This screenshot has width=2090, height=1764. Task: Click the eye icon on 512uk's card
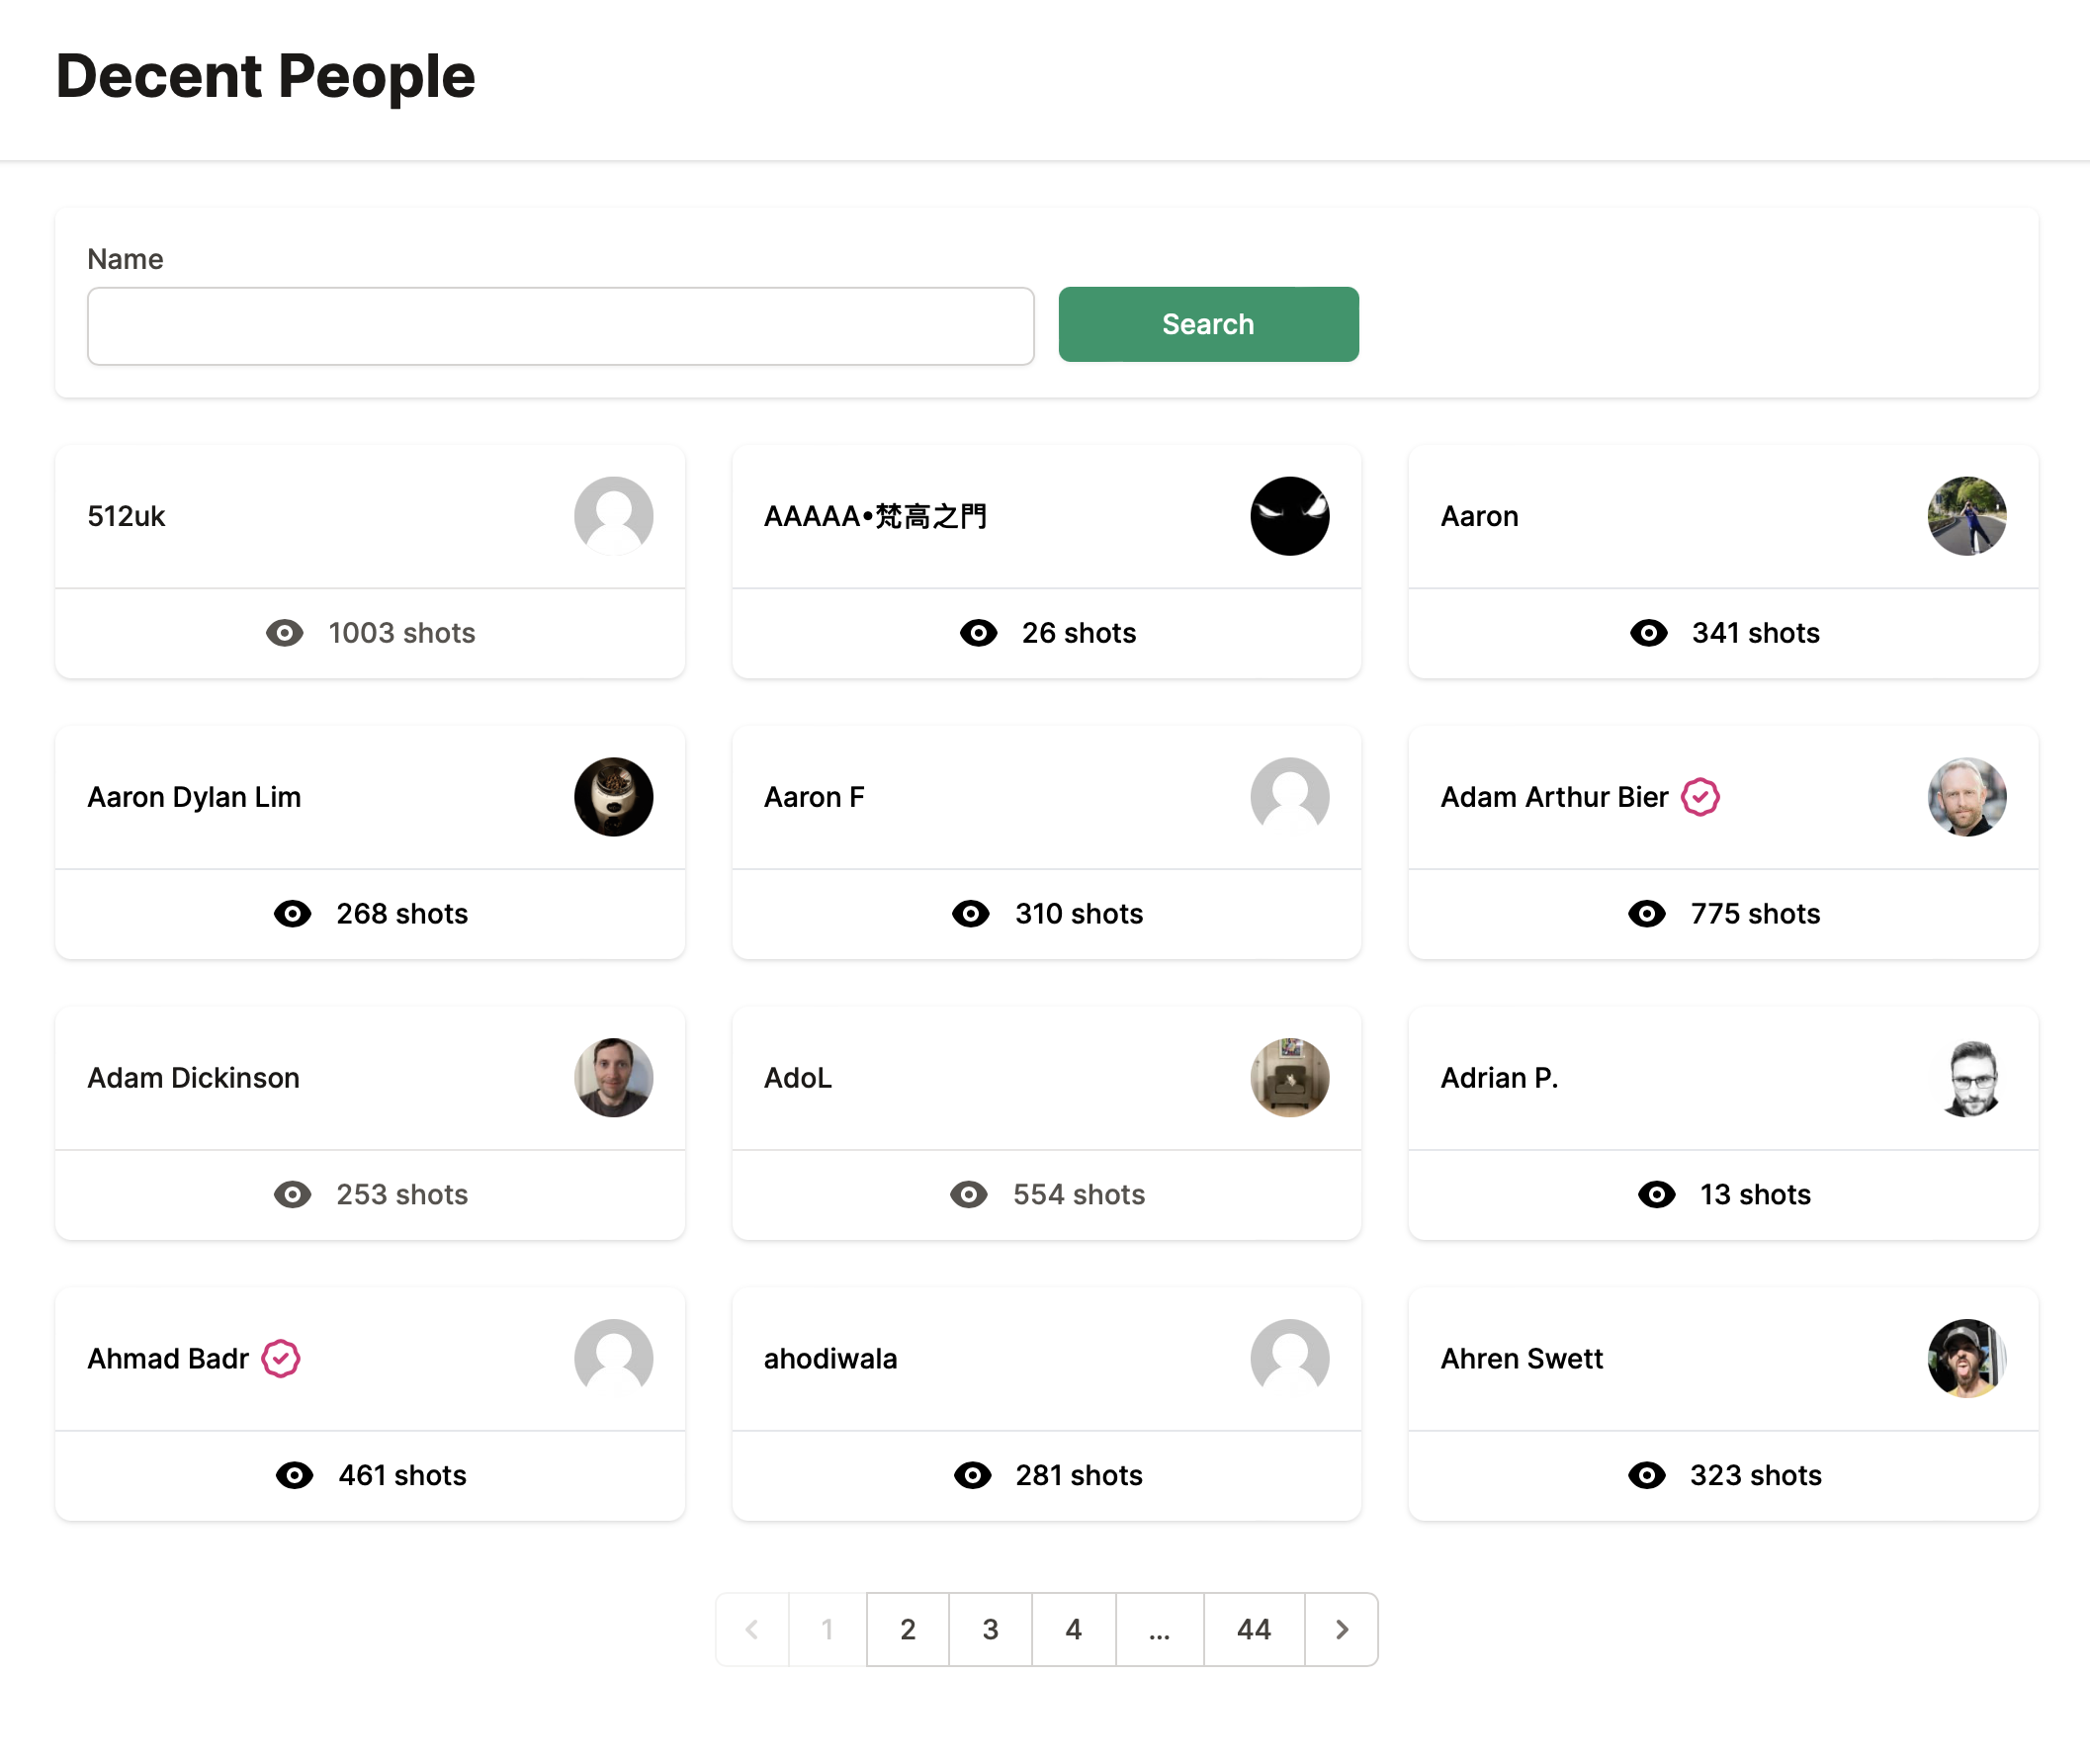click(285, 633)
